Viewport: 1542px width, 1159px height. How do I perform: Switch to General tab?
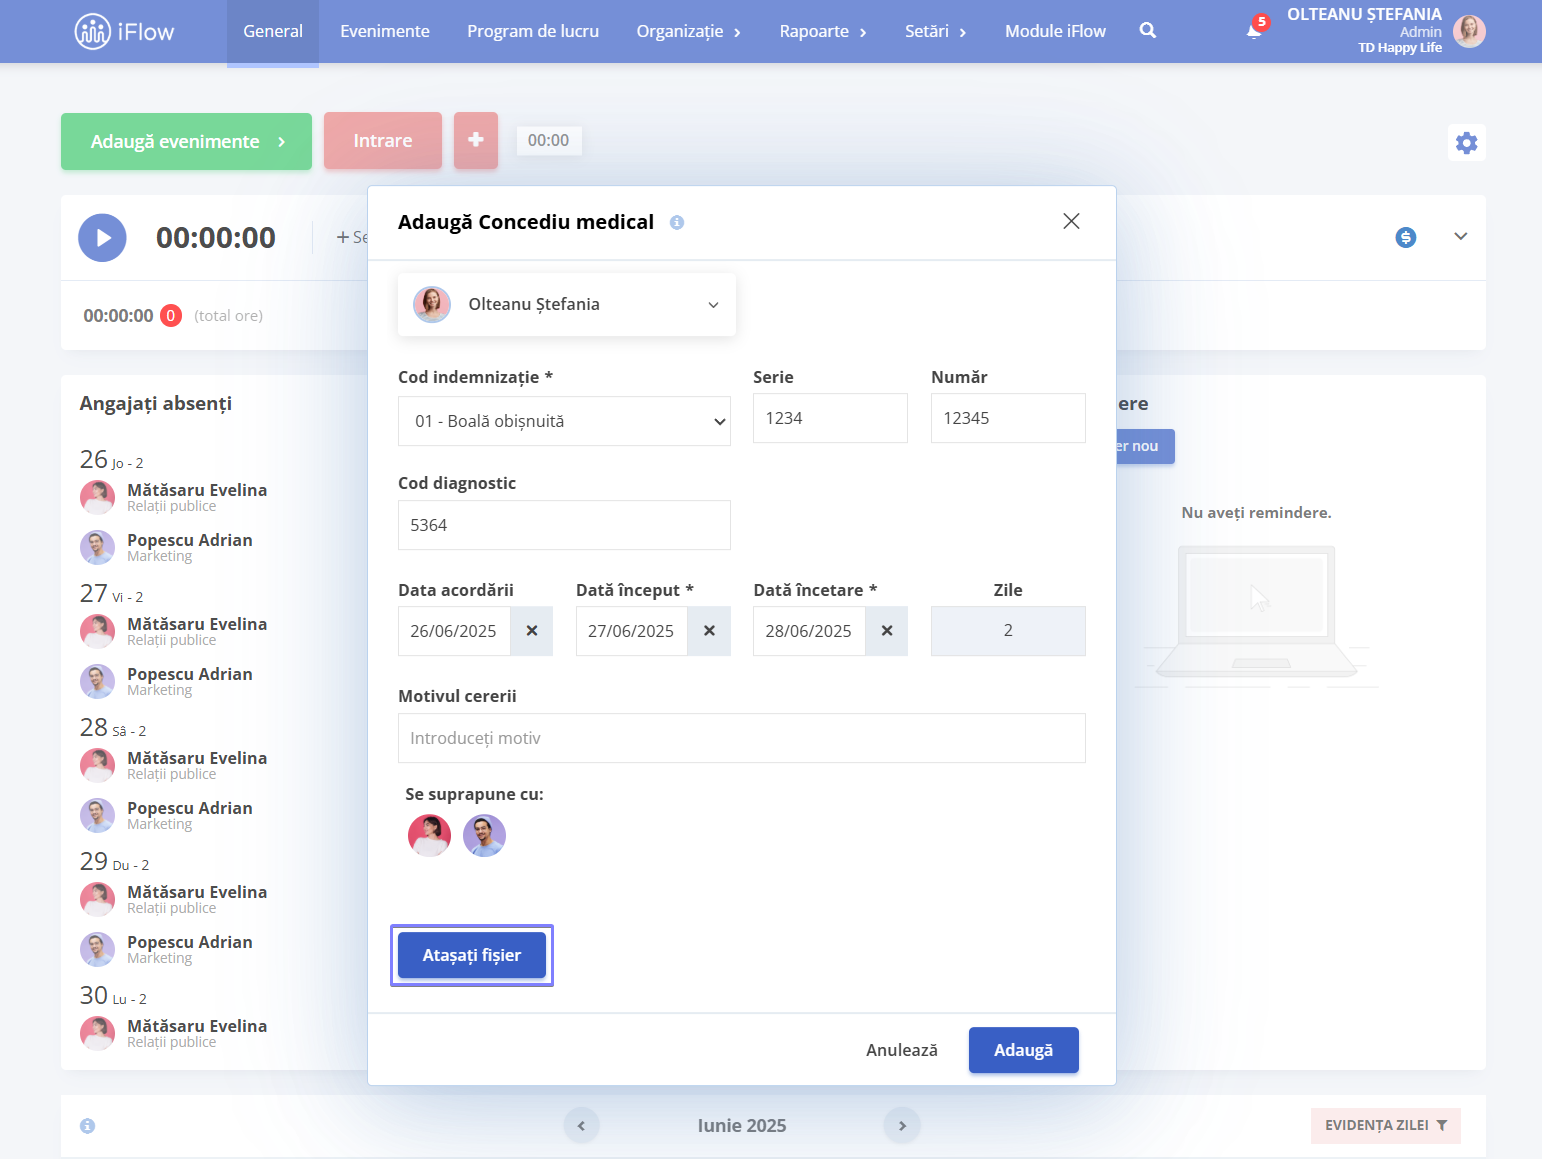[273, 31]
